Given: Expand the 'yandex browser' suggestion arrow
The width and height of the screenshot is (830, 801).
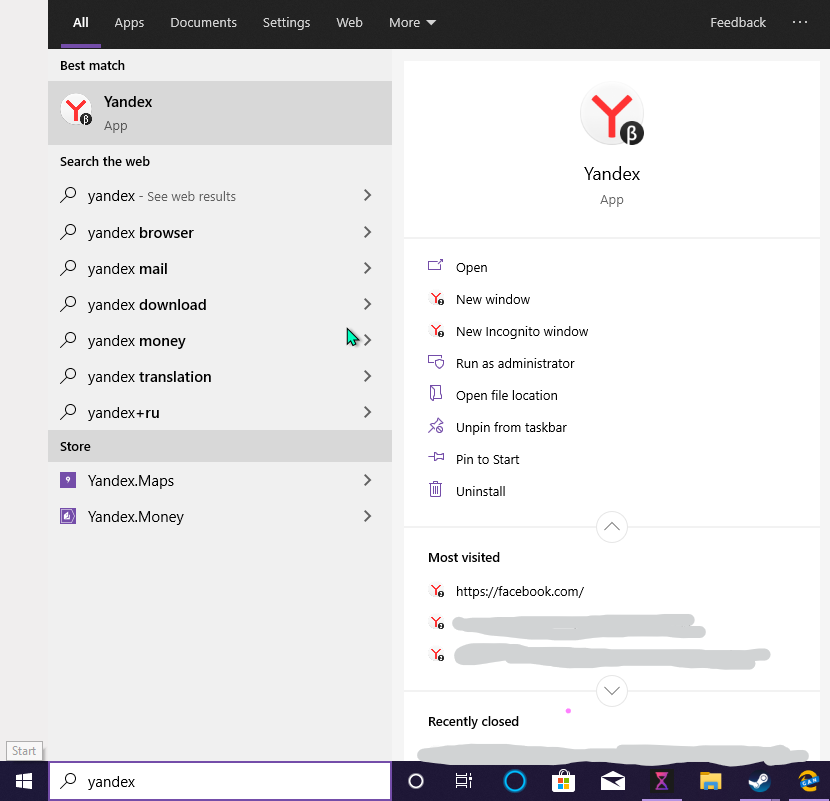Looking at the screenshot, I should tap(367, 232).
